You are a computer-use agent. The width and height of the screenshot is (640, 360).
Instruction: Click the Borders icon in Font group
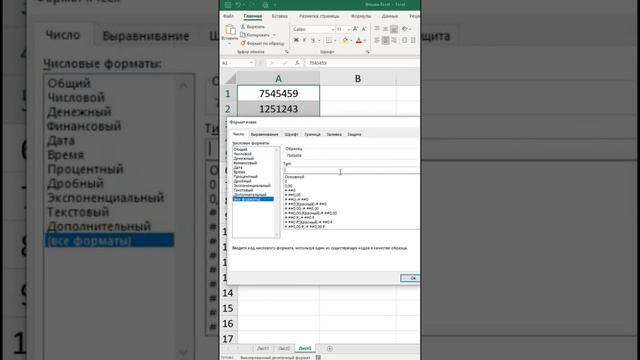point(329,40)
